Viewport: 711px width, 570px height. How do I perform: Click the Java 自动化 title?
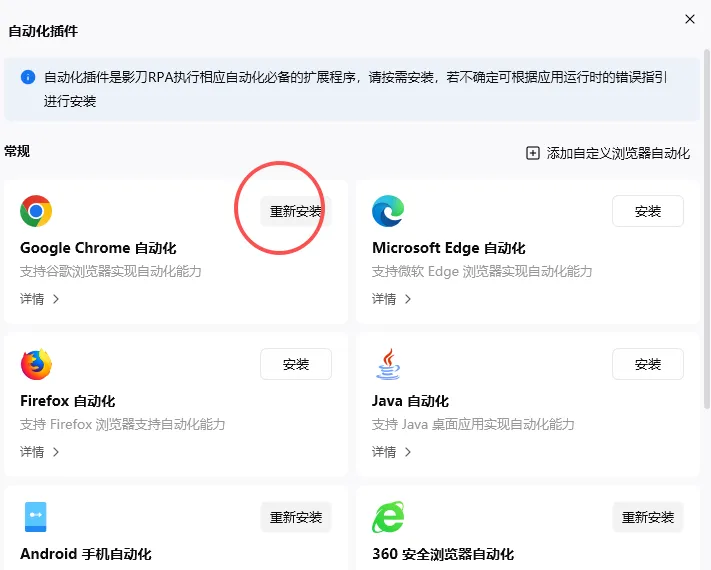[410, 401]
